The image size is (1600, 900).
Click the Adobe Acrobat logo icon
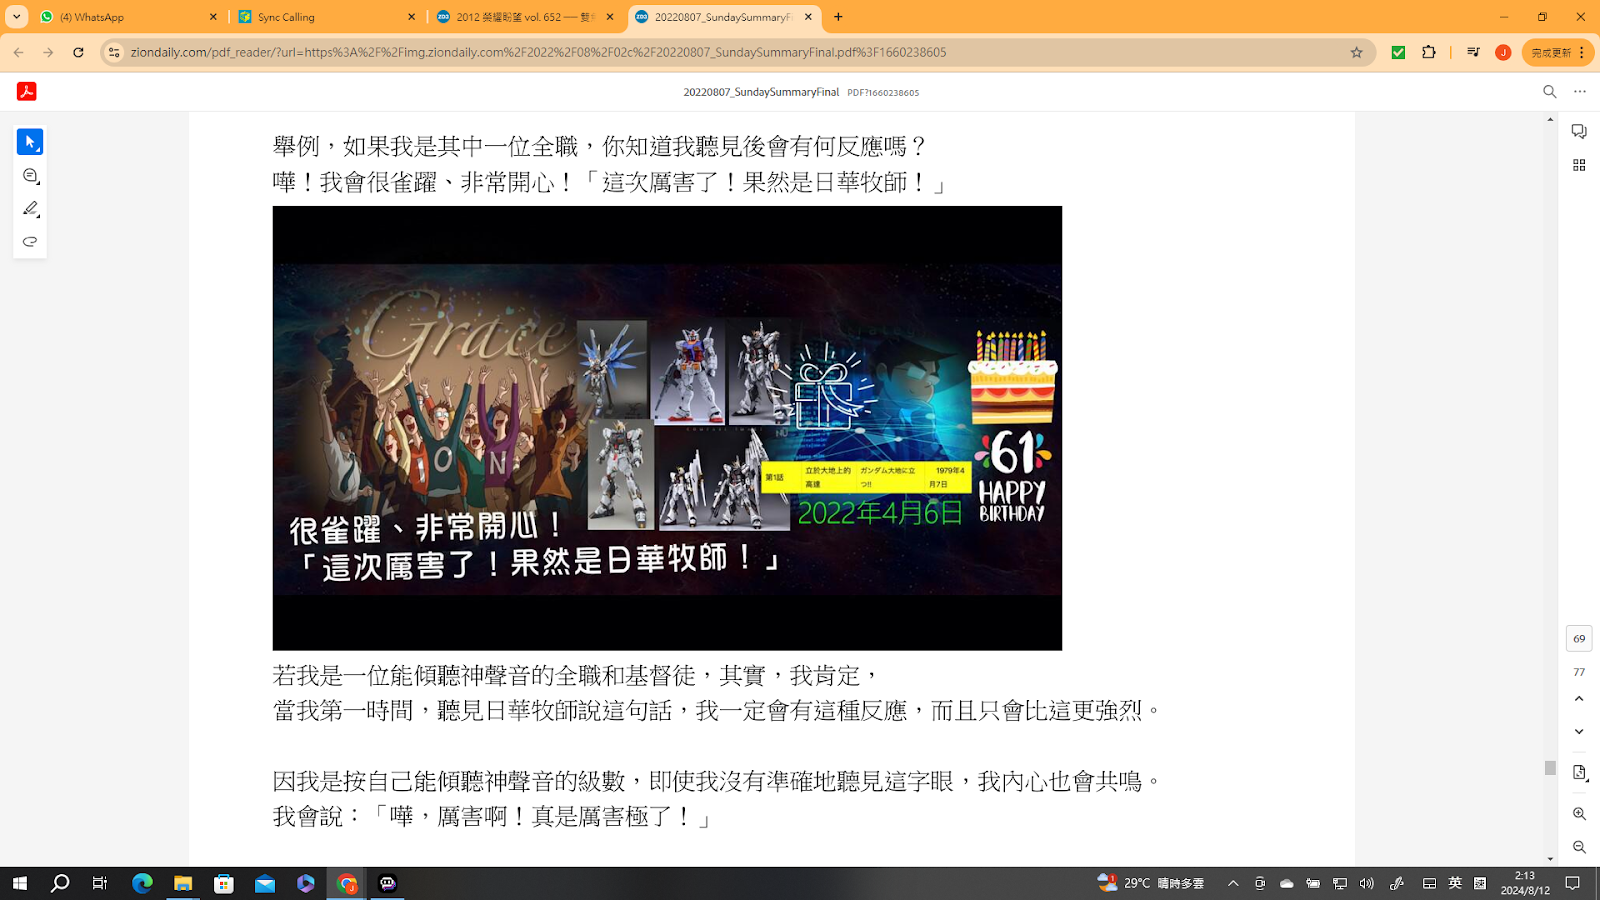(27, 91)
